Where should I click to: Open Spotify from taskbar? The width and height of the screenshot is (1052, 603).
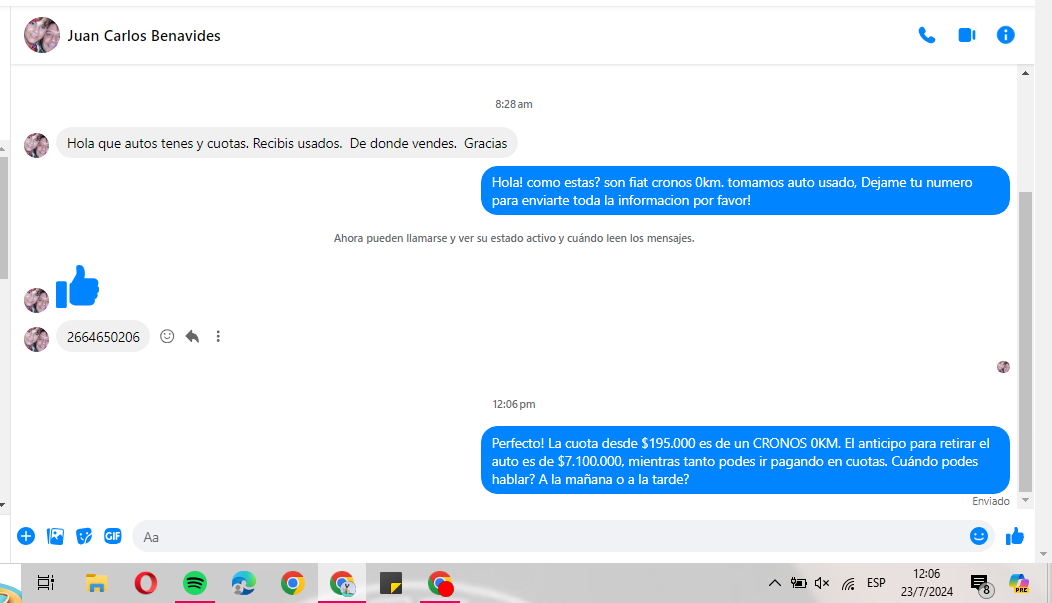coord(195,583)
